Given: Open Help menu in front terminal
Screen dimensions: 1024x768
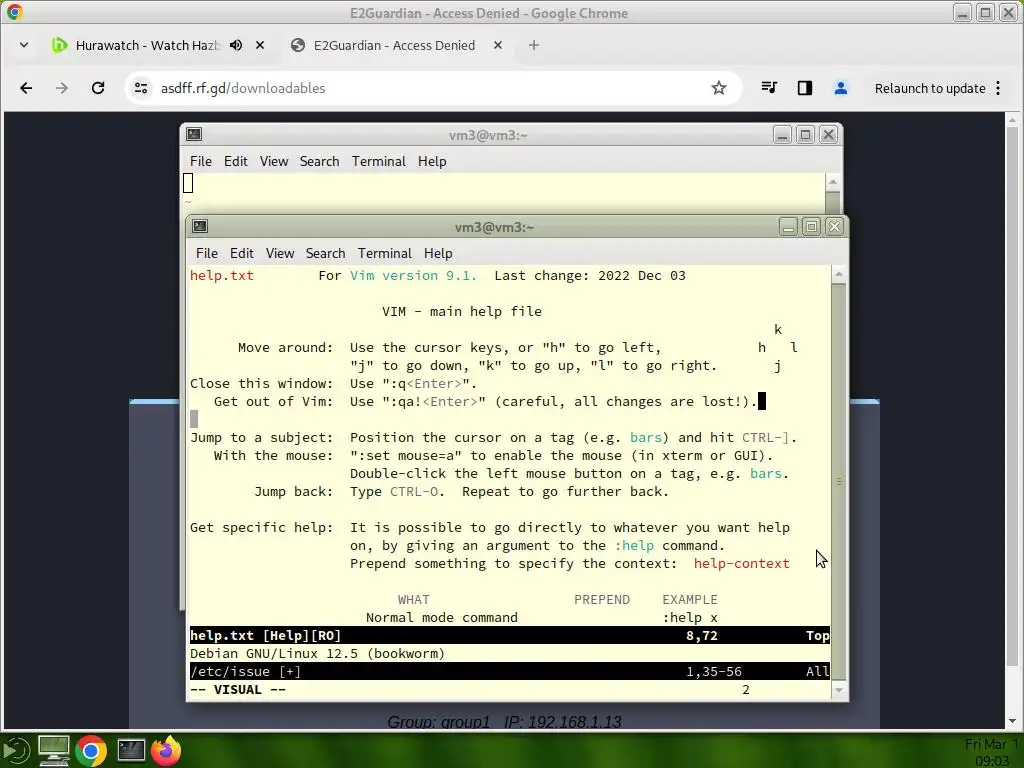Looking at the screenshot, I should click(x=438, y=253).
